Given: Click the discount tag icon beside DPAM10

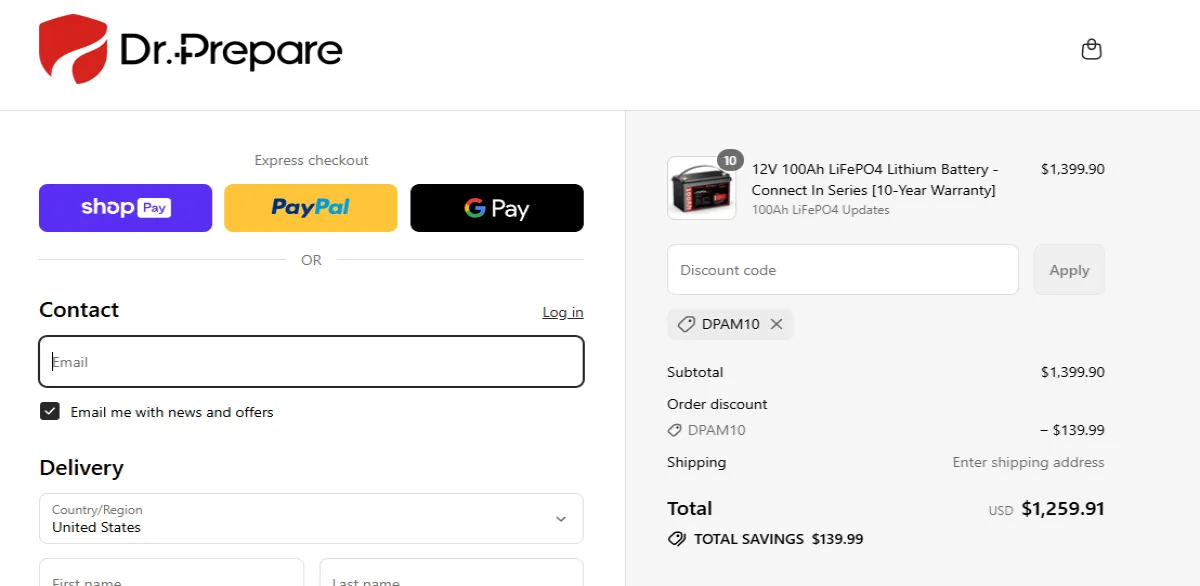Looking at the screenshot, I should (x=686, y=324).
